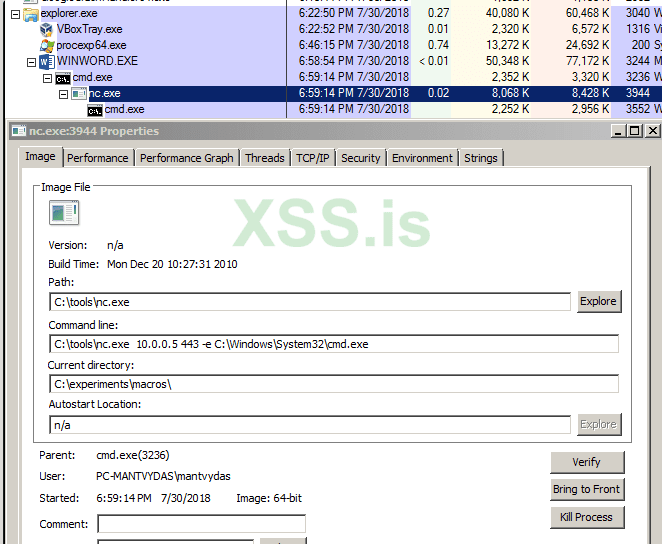Show the Environment tab
Viewport: 662px width, 544px height.
click(x=422, y=158)
